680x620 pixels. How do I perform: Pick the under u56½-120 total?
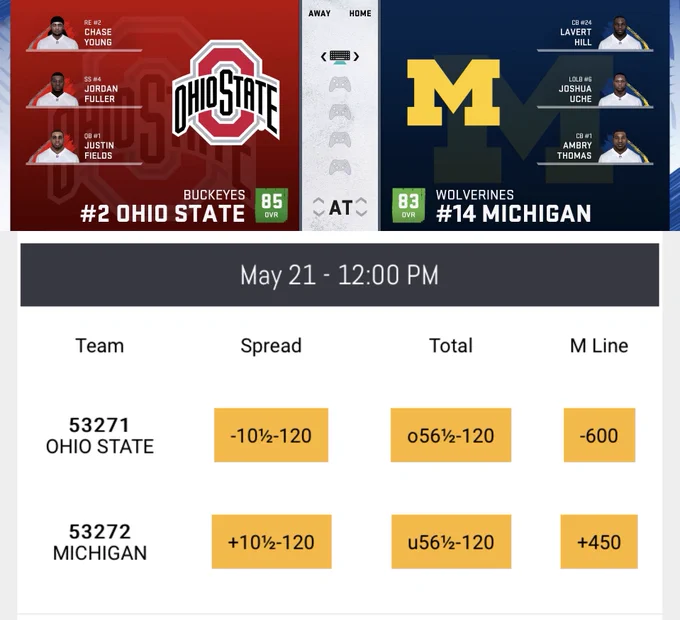(x=451, y=542)
